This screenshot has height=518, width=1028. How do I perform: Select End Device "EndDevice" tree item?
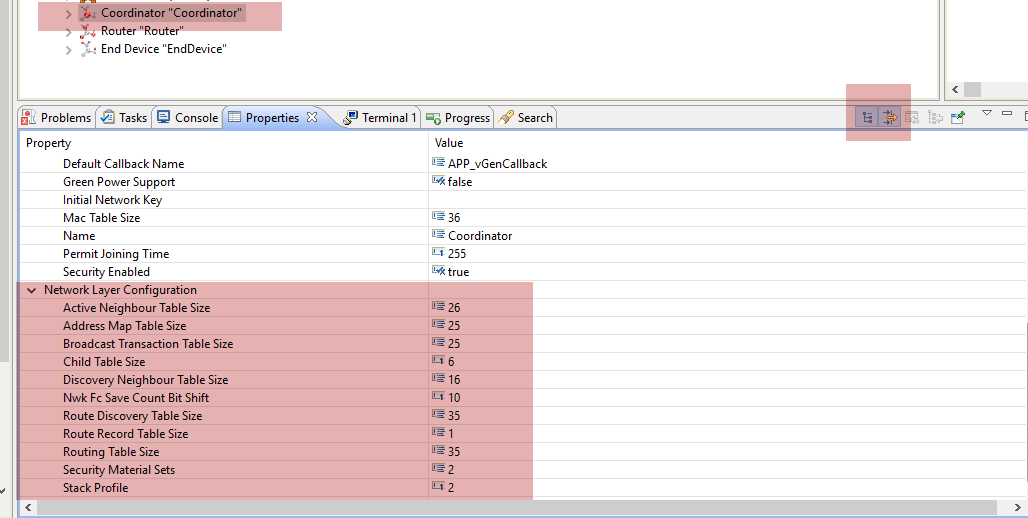coord(163,49)
